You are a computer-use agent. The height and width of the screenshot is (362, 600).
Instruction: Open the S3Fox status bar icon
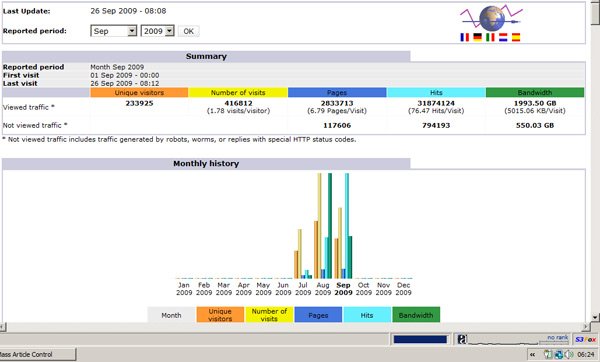click(585, 339)
